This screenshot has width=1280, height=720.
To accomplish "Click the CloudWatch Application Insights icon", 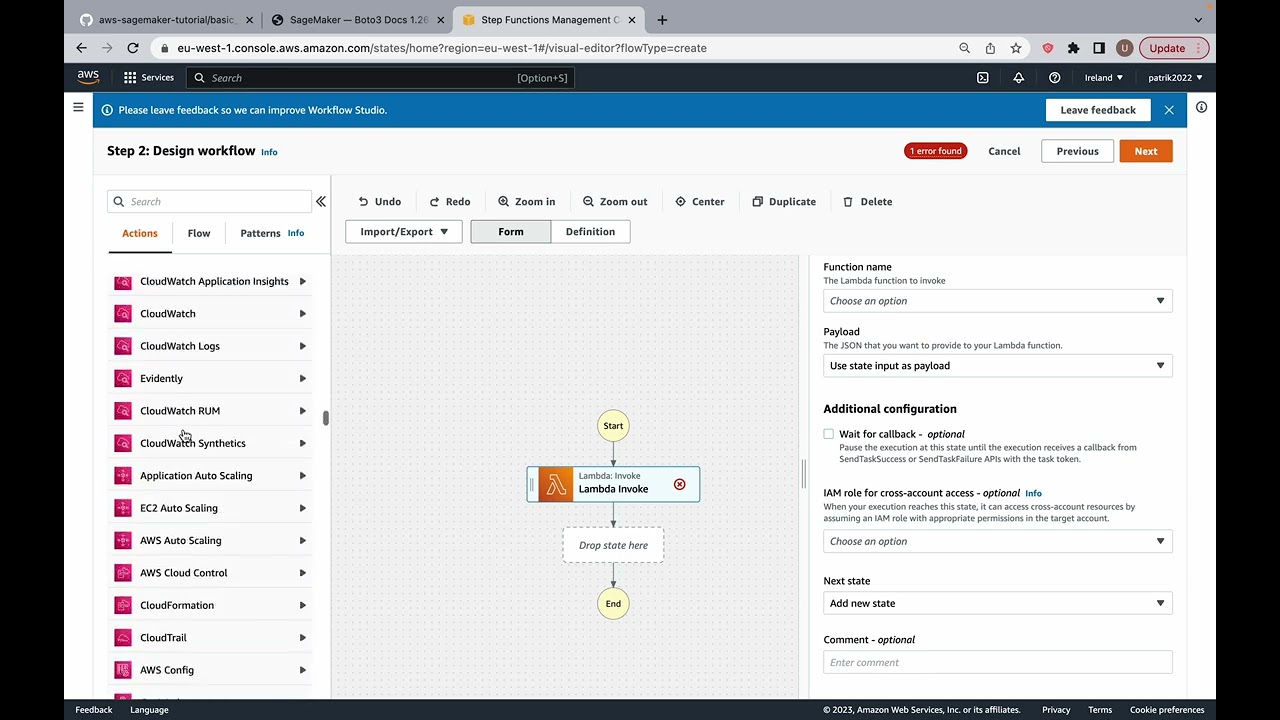I will click(x=123, y=281).
